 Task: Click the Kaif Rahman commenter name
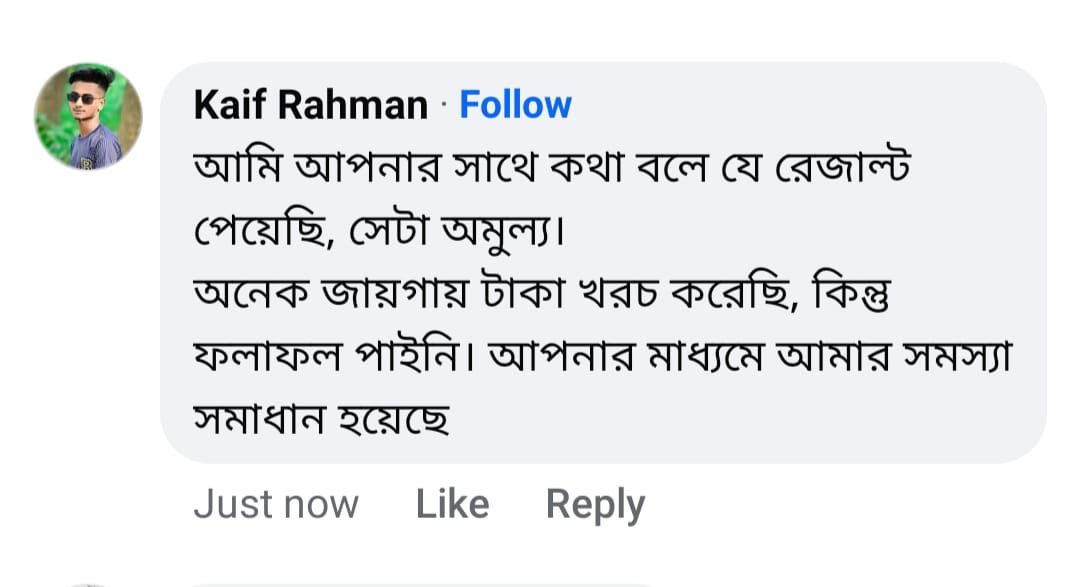(310, 105)
